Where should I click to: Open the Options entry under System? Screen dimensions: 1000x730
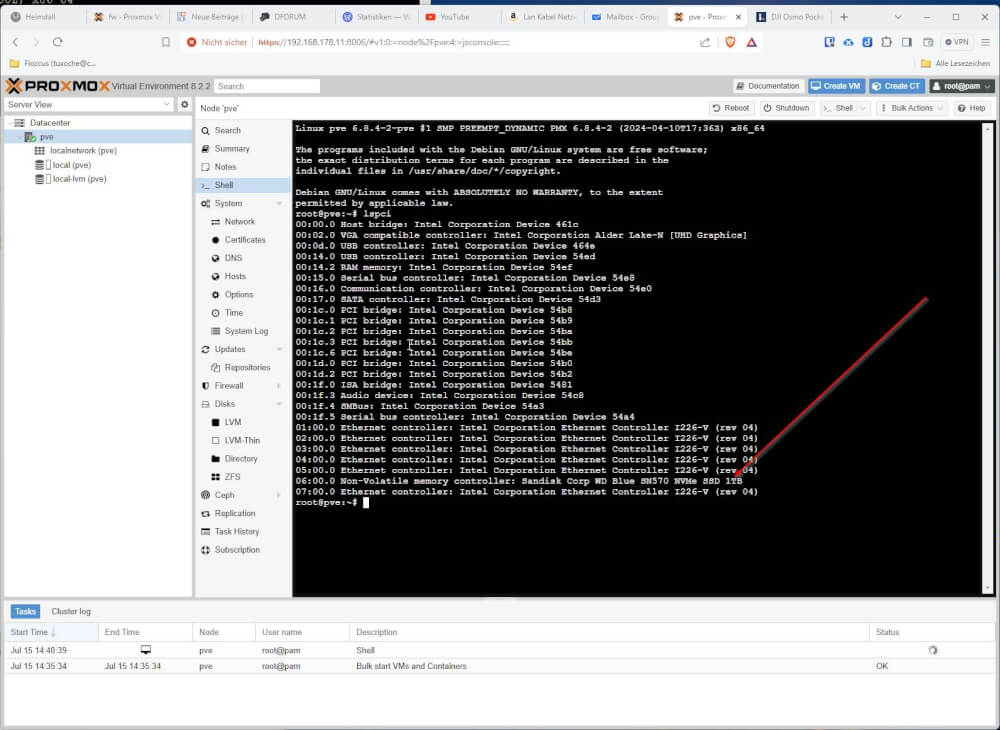tap(239, 295)
